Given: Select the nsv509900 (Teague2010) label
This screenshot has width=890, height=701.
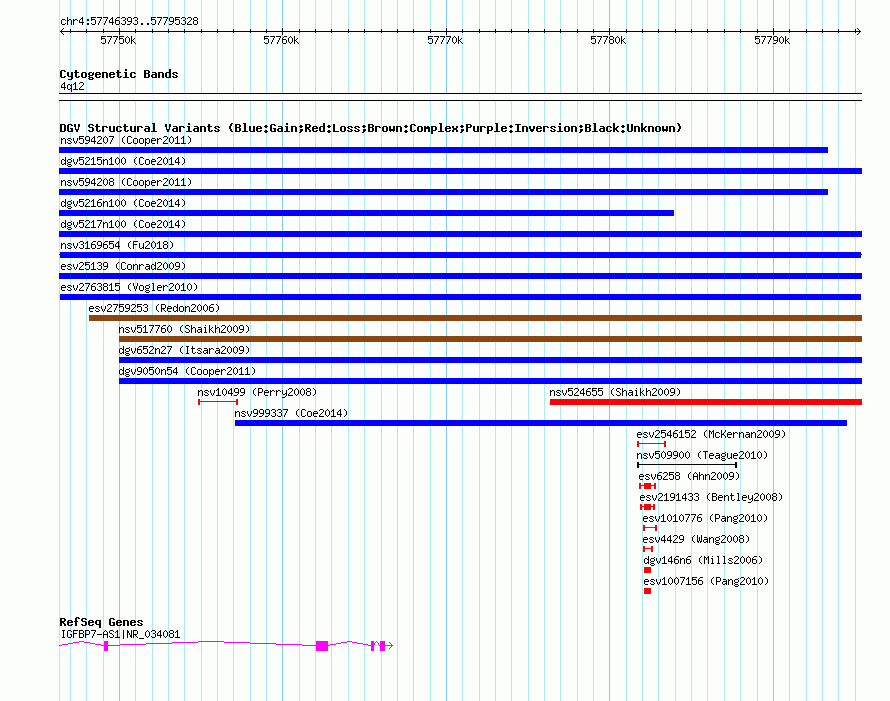Looking at the screenshot, I should pyautogui.click(x=702, y=455).
